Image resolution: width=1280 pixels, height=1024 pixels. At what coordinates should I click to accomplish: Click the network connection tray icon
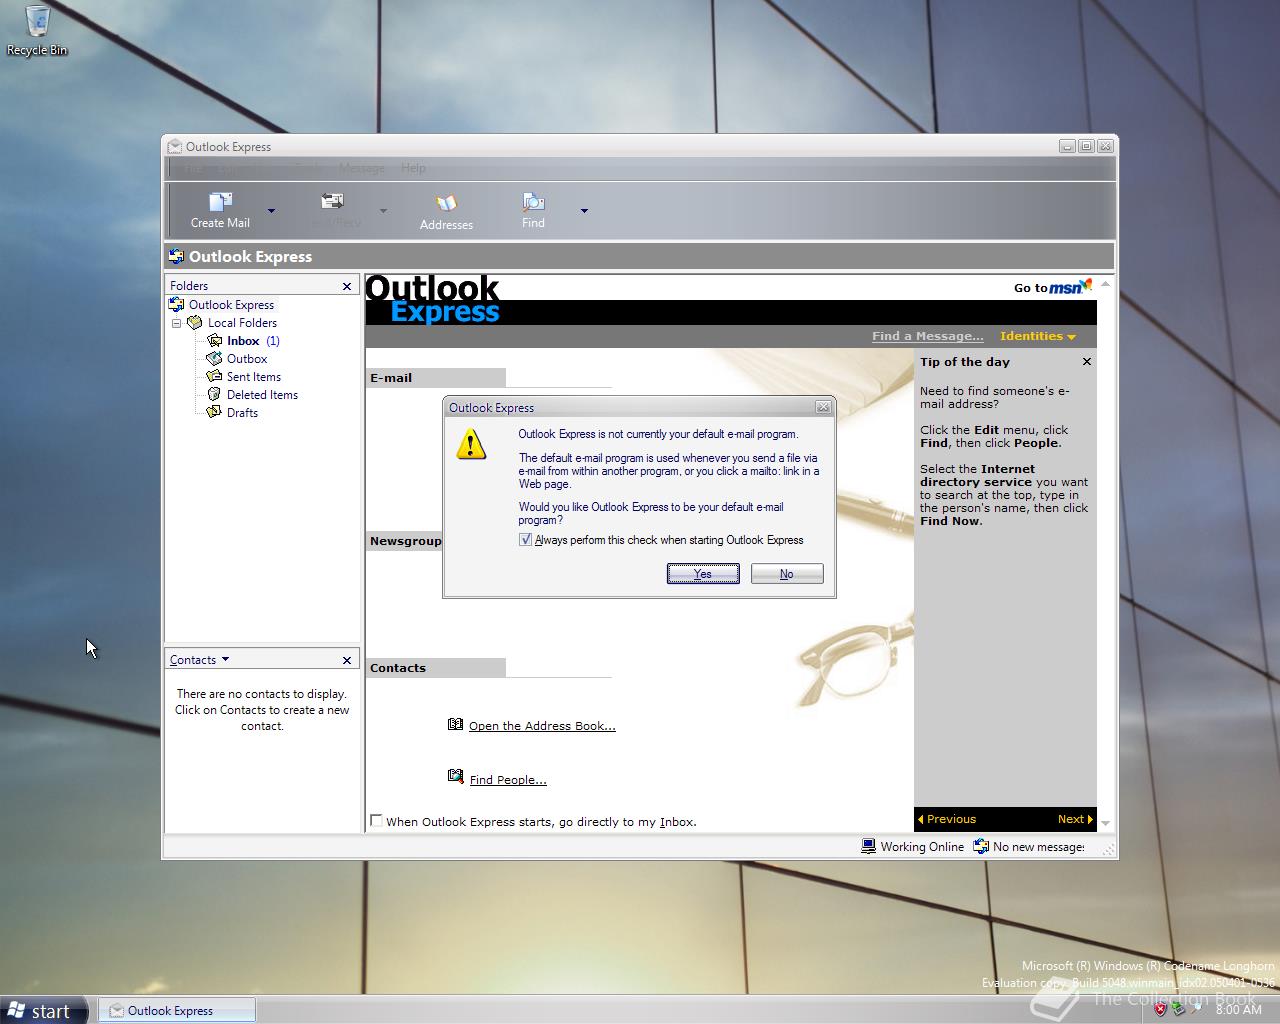(1178, 1009)
